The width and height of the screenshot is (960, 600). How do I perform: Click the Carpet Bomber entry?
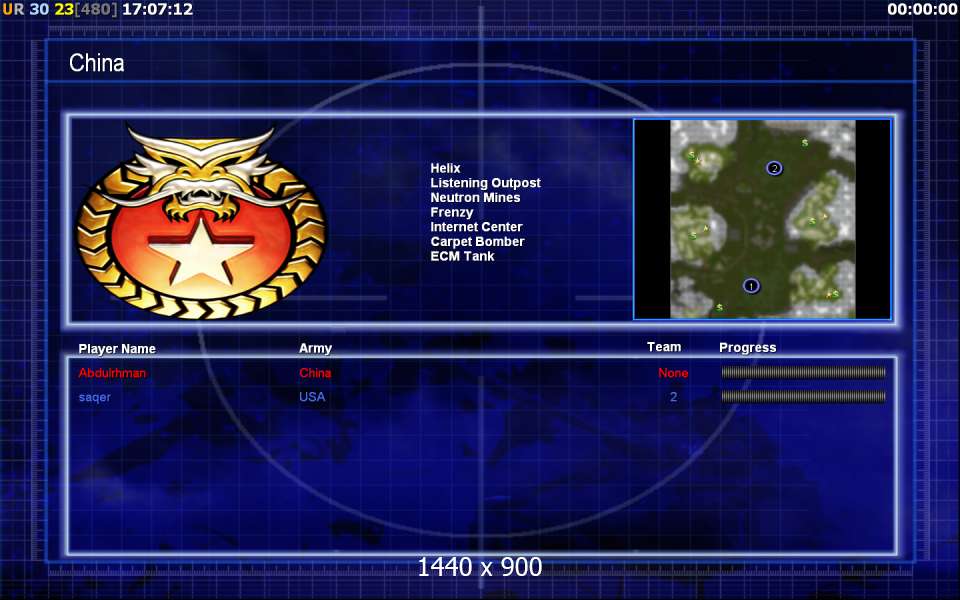point(478,242)
